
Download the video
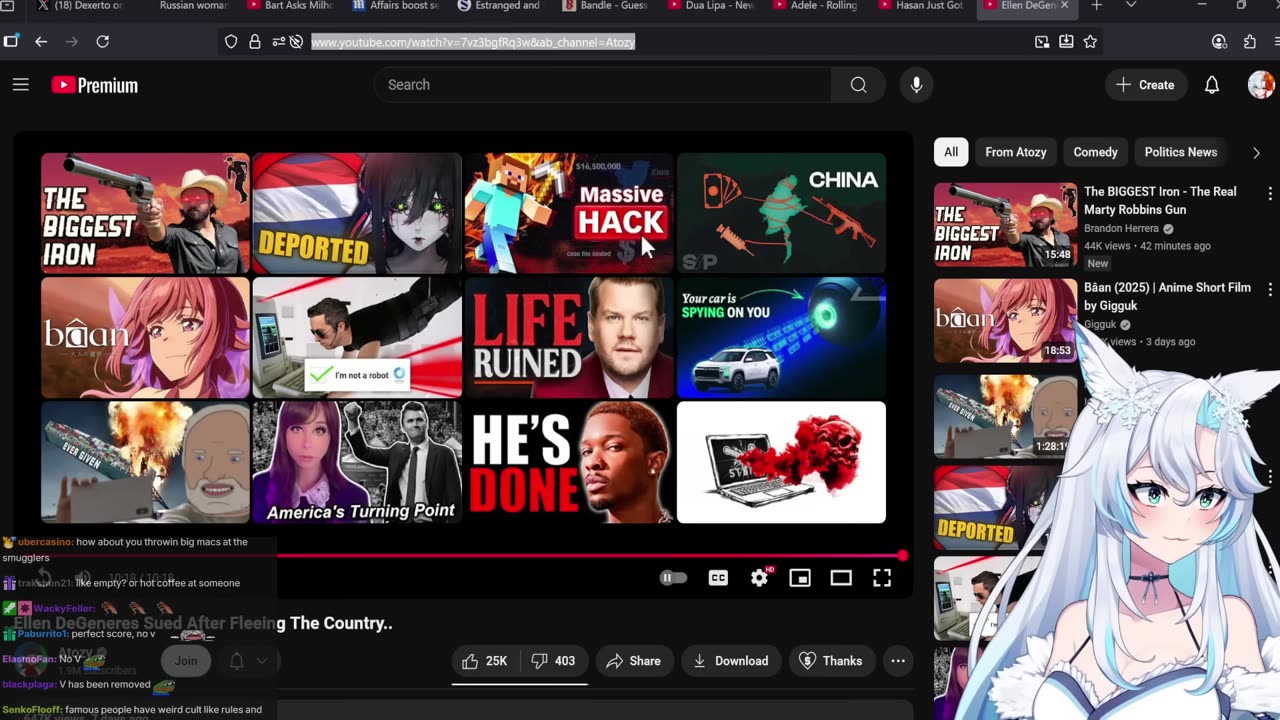[x=731, y=661]
